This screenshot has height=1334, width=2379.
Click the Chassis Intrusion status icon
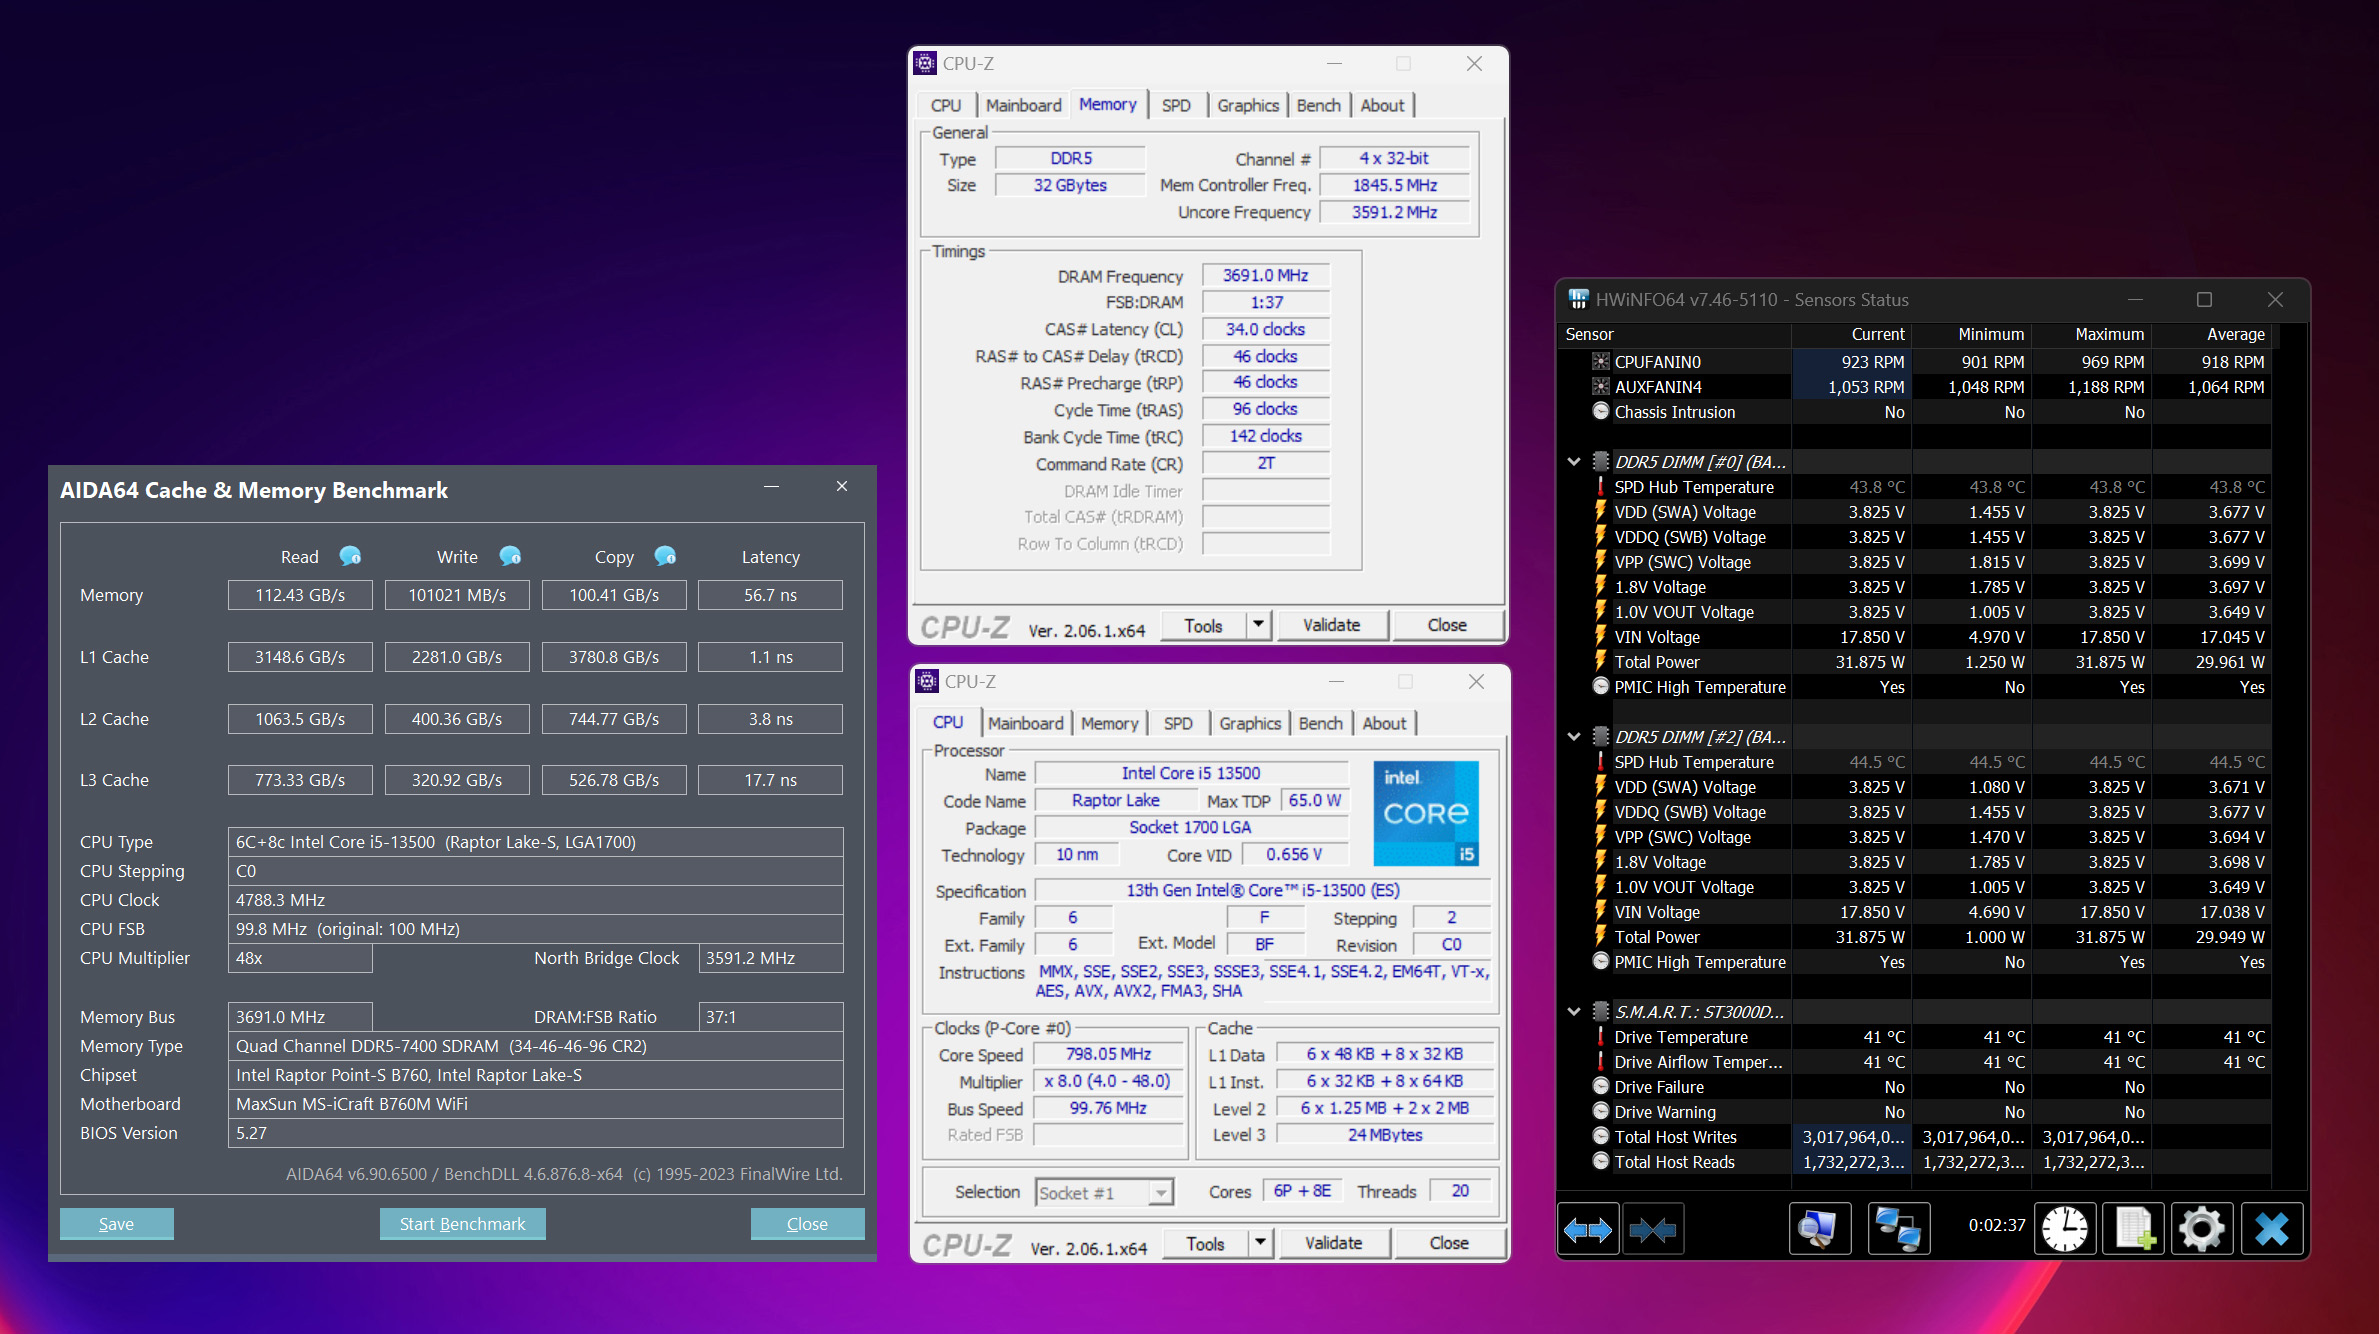click(1601, 412)
